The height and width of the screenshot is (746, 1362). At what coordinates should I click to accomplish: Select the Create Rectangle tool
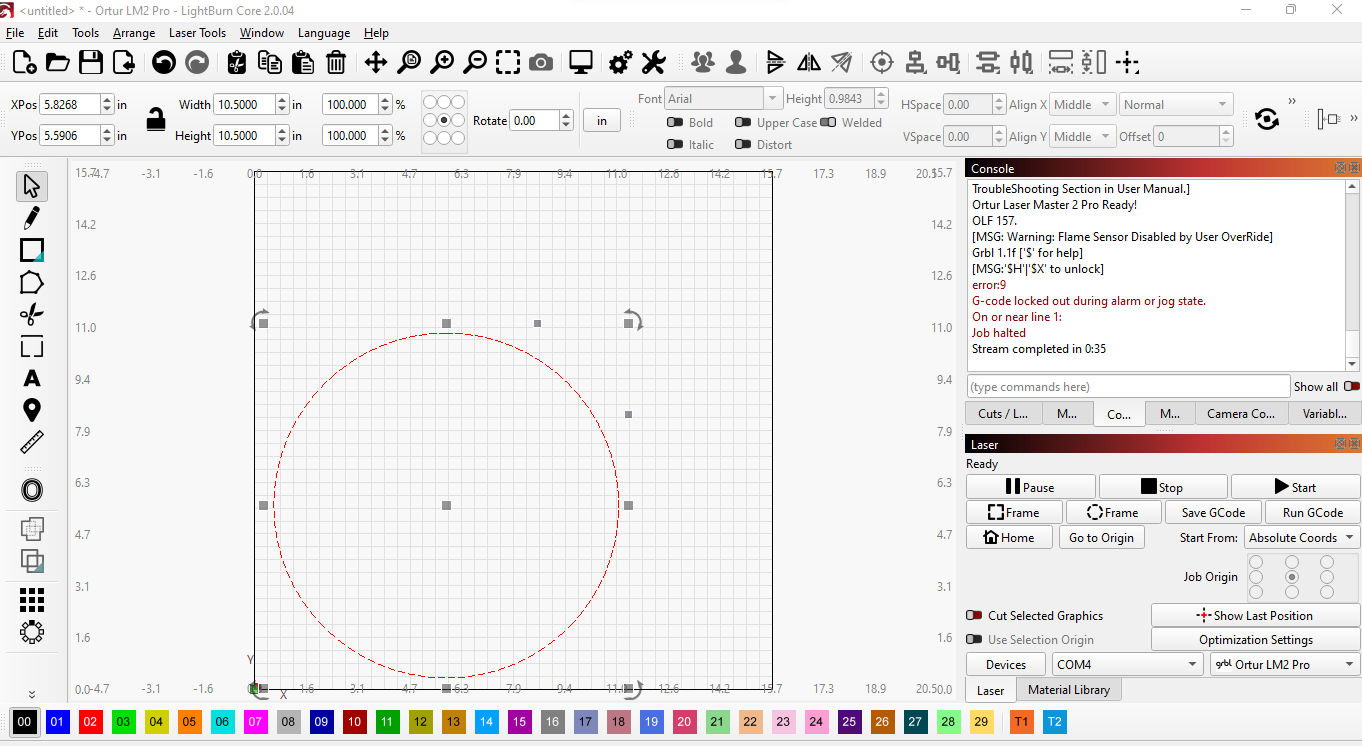coord(31,250)
